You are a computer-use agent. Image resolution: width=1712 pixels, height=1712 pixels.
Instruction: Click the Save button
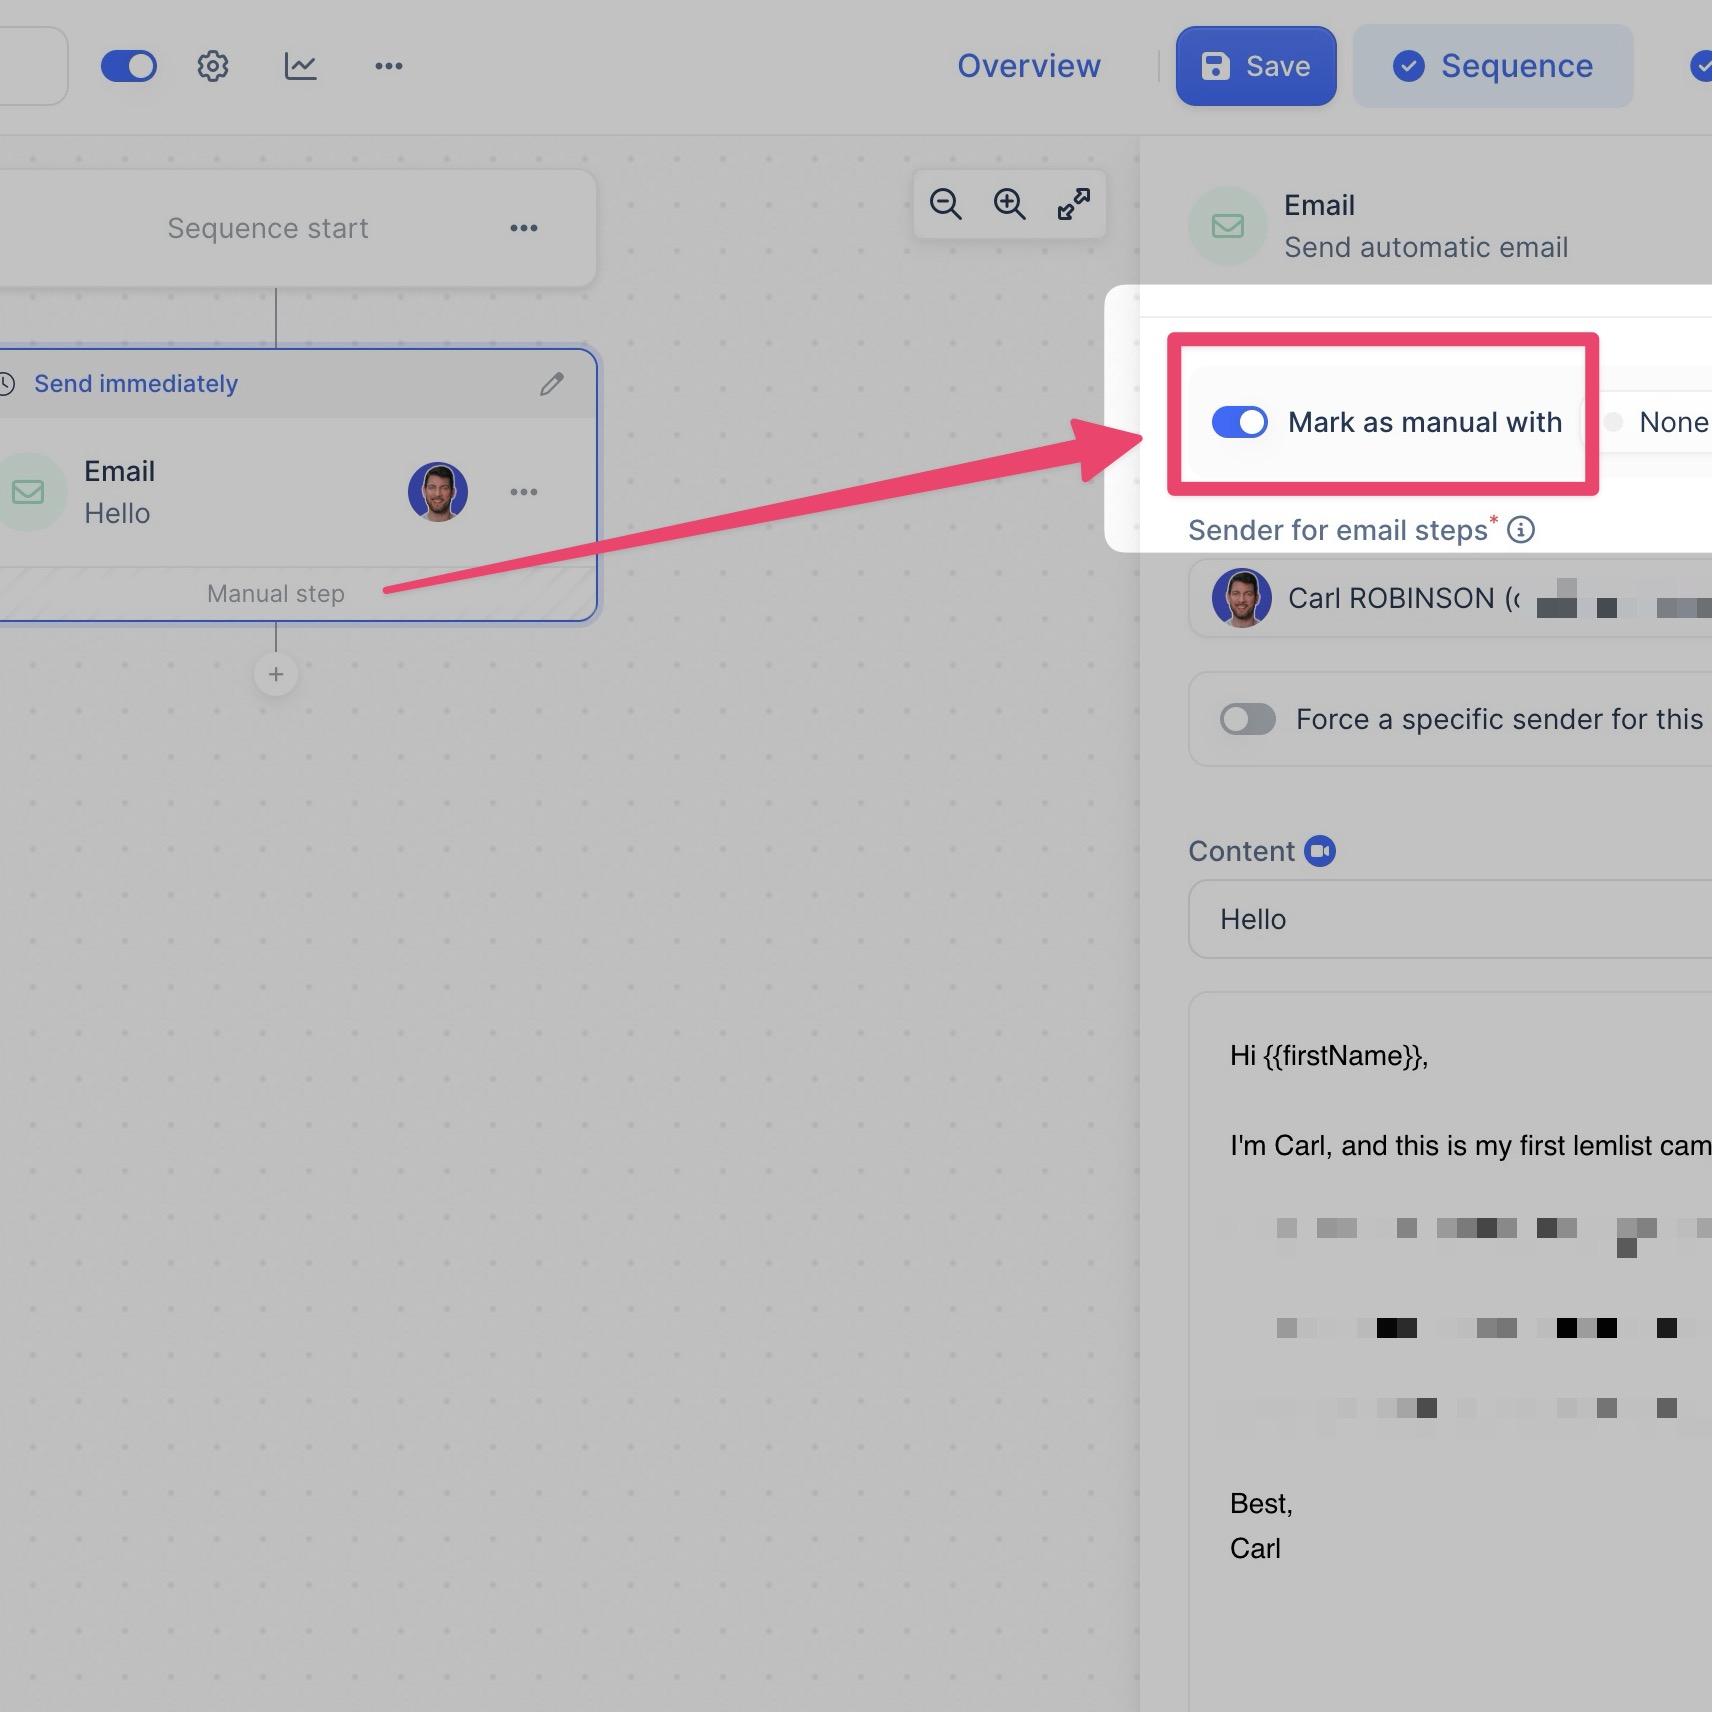[x=1255, y=66]
